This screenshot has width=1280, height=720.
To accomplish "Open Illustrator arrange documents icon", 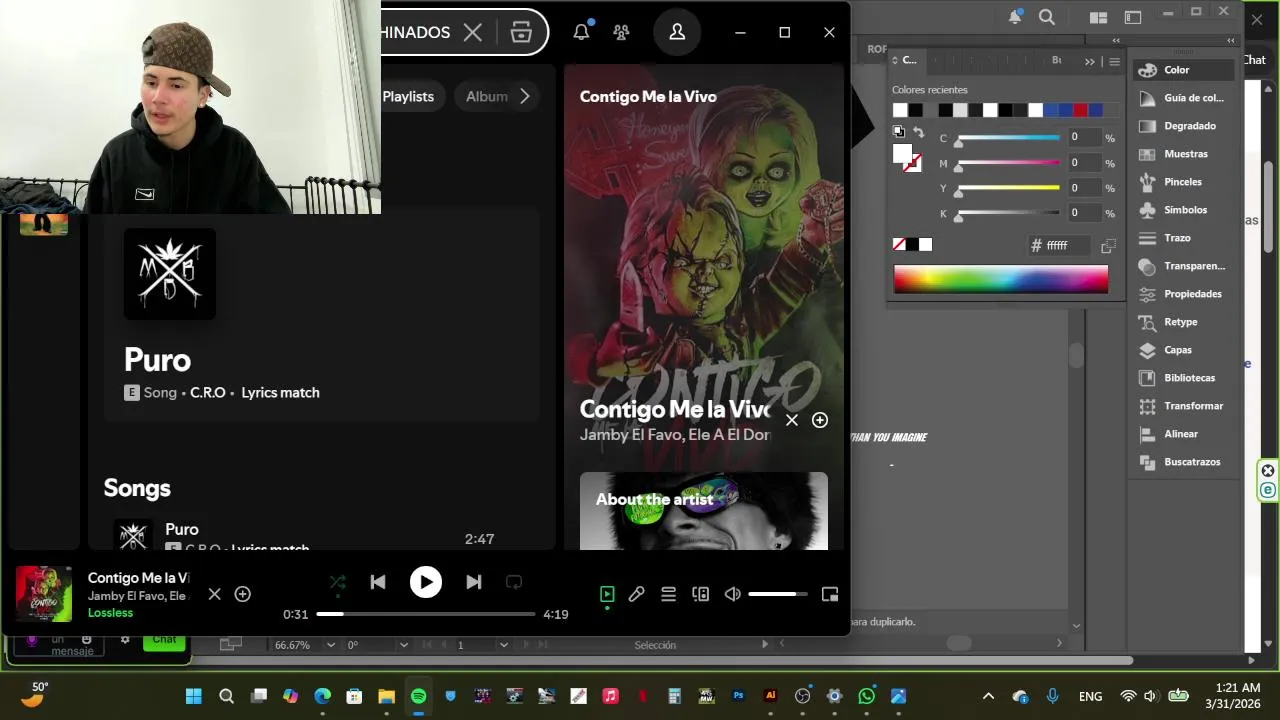I will pyautogui.click(x=1098, y=17).
